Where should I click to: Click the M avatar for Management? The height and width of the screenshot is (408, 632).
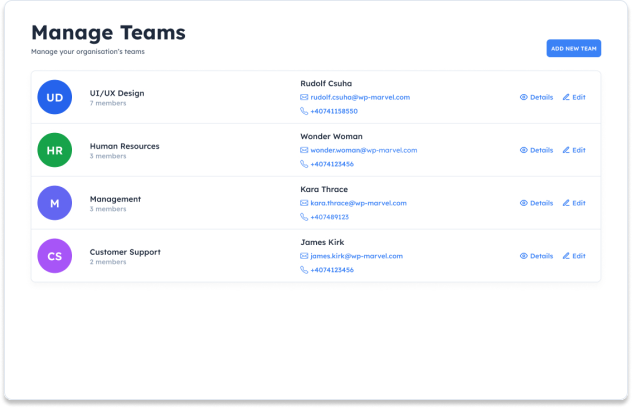tap(54, 203)
